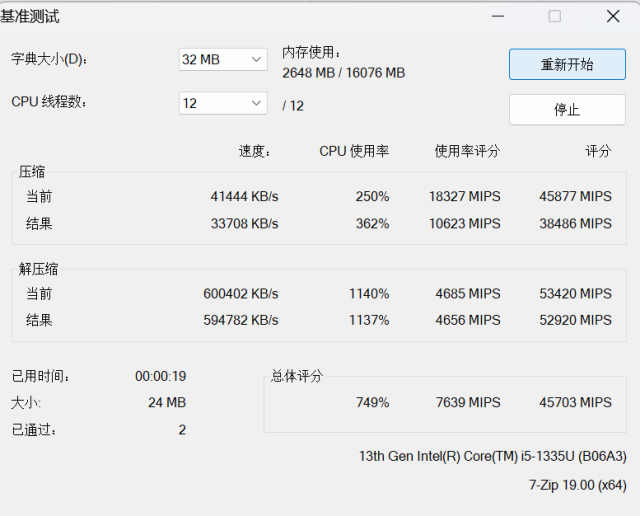The image size is (640, 516).
Task: Expand the CPU thread count dropdown
Action: point(222,103)
